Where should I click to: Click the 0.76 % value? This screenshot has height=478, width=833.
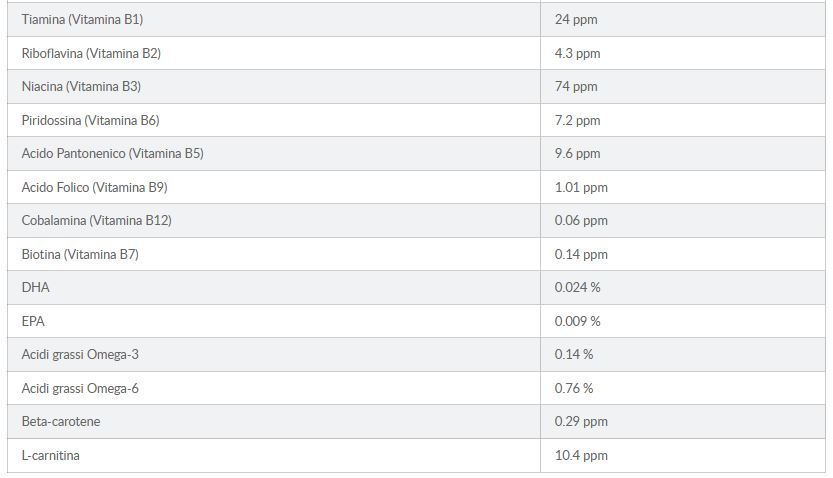pos(574,388)
